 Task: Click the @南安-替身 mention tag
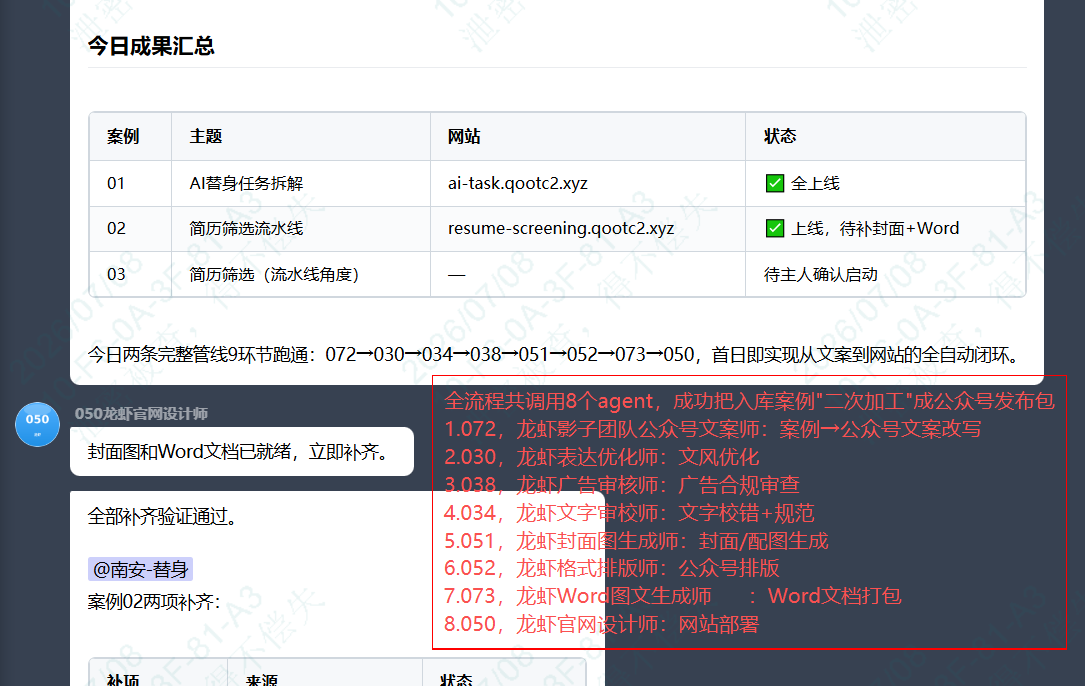[140, 569]
